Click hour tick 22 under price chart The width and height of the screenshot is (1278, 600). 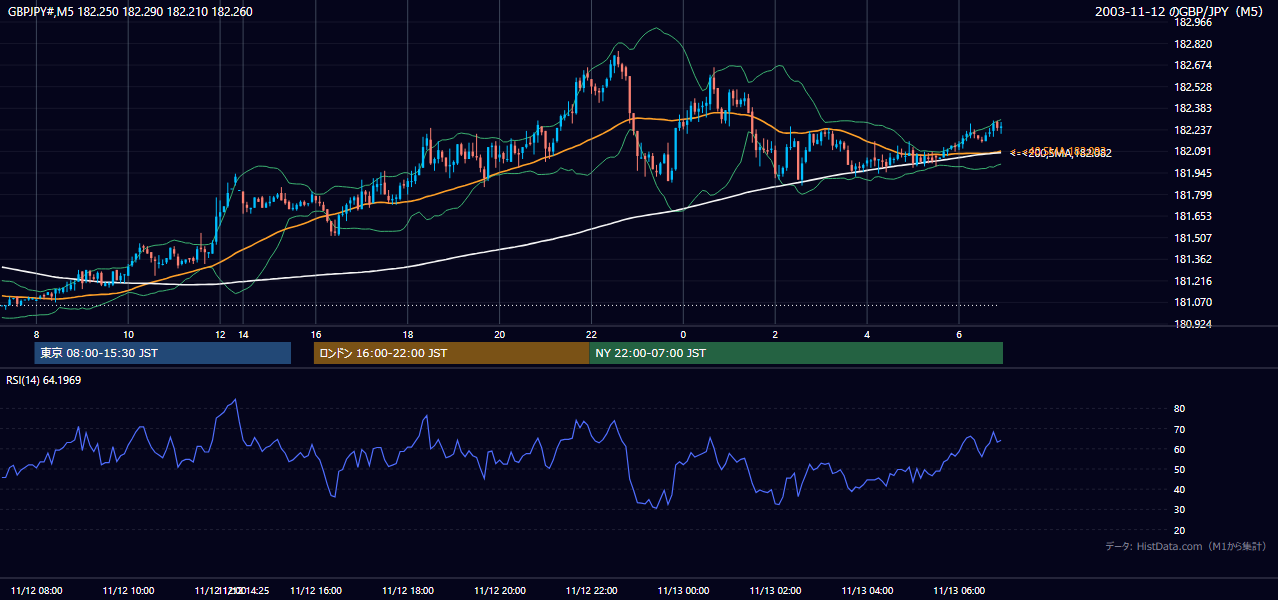point(591,334)
